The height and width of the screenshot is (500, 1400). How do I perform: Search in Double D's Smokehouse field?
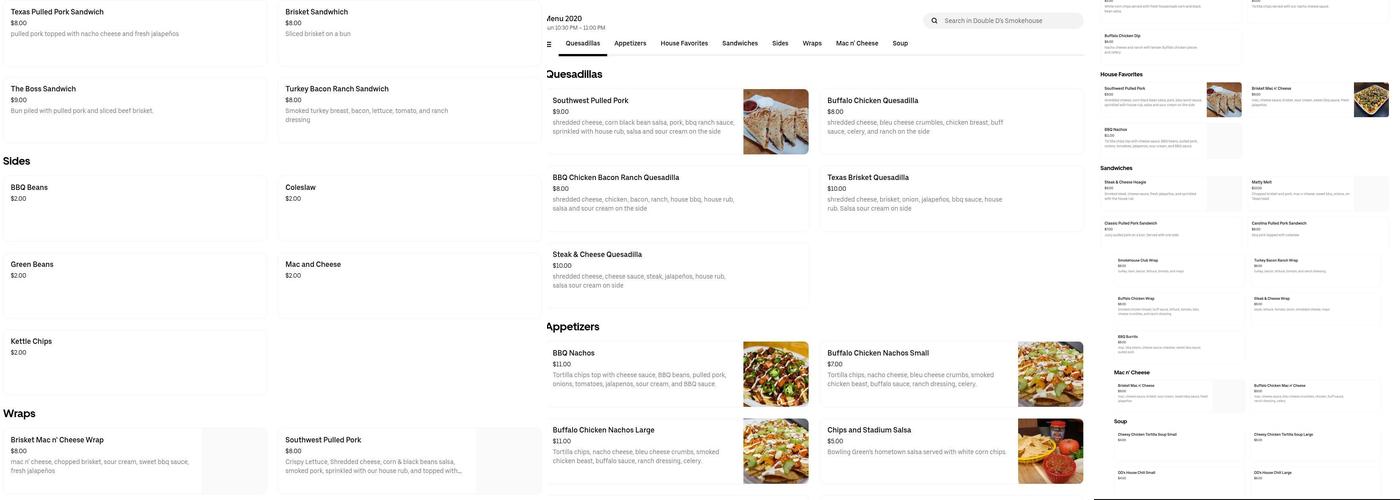[x=1010, y=21]
